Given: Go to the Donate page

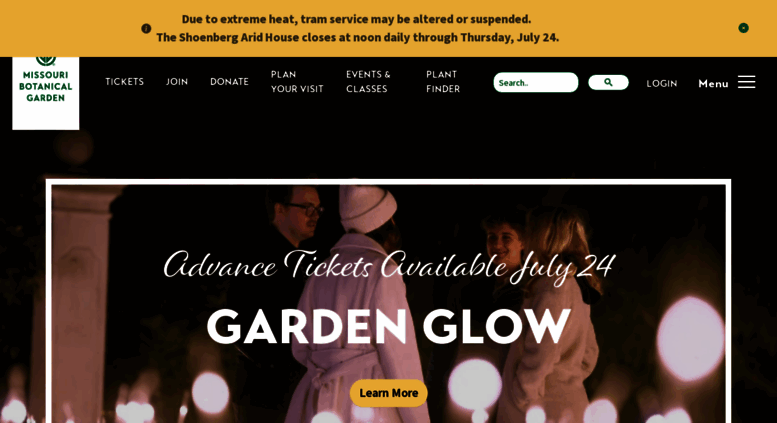Looking at the screenshot, I should pyautogui.click(x=229, y=82).
